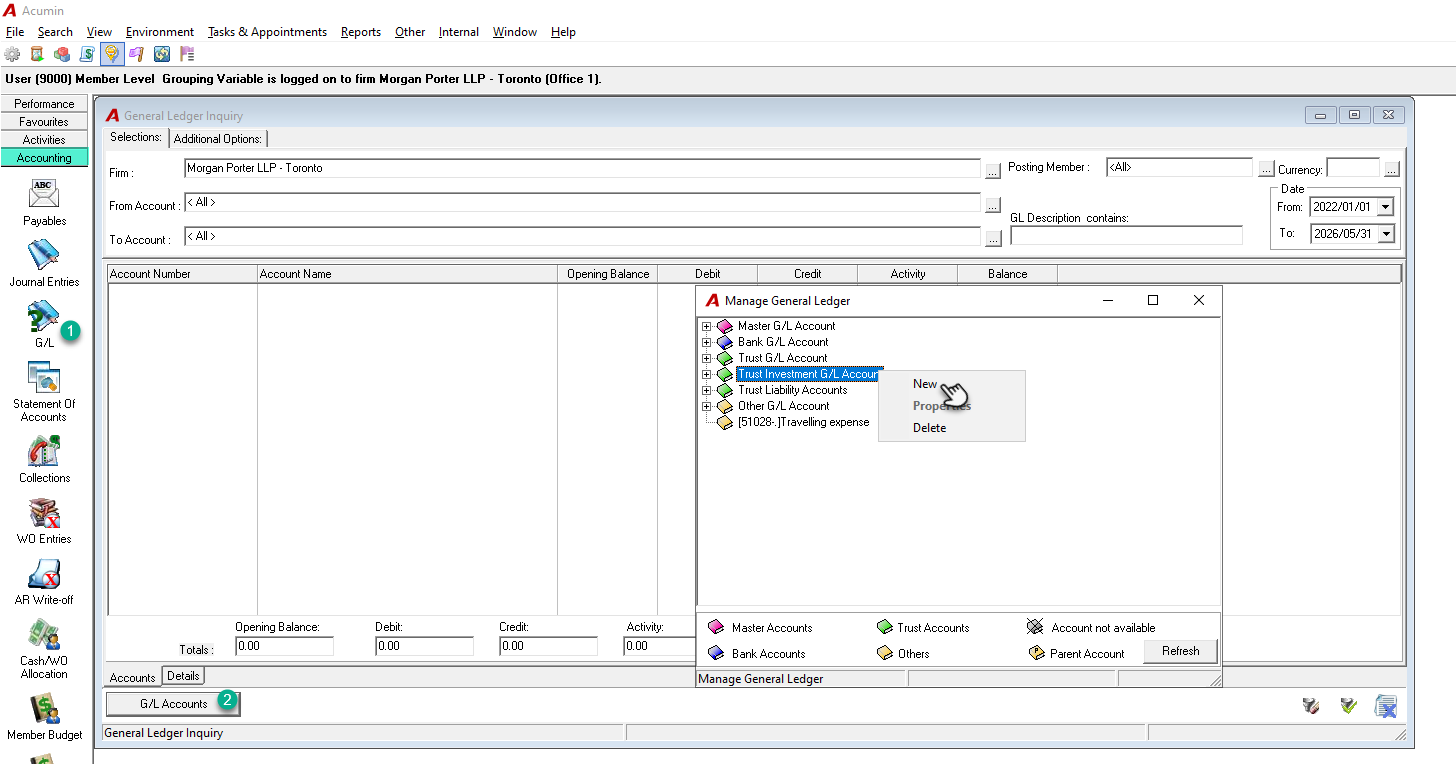
Task: Click the highlighted yellow pin toolbar icon
Action: click(112, 54)
